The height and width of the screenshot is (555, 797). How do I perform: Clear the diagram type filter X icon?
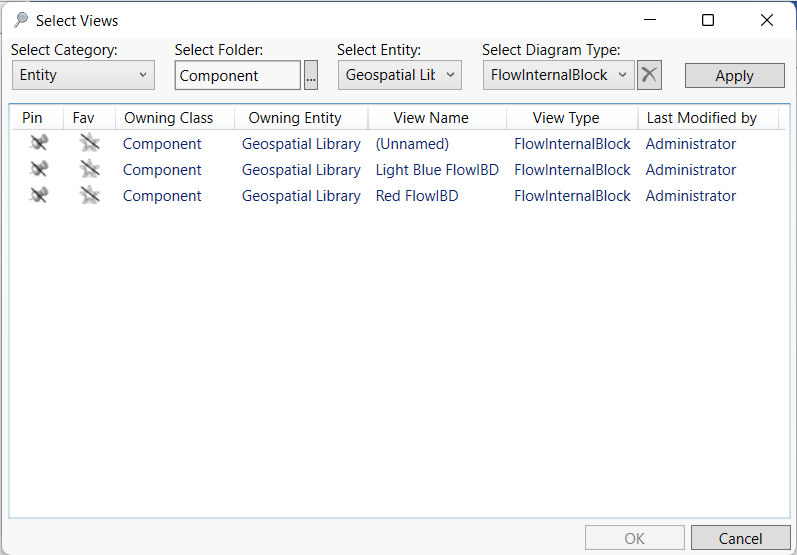point(649,75)
